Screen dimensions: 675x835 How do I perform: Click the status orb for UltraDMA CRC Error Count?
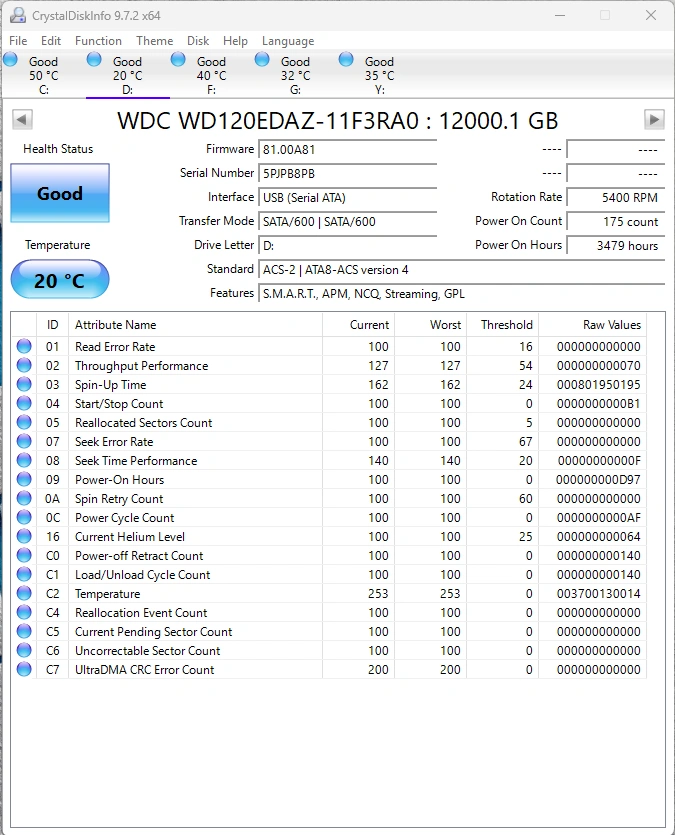24,670
